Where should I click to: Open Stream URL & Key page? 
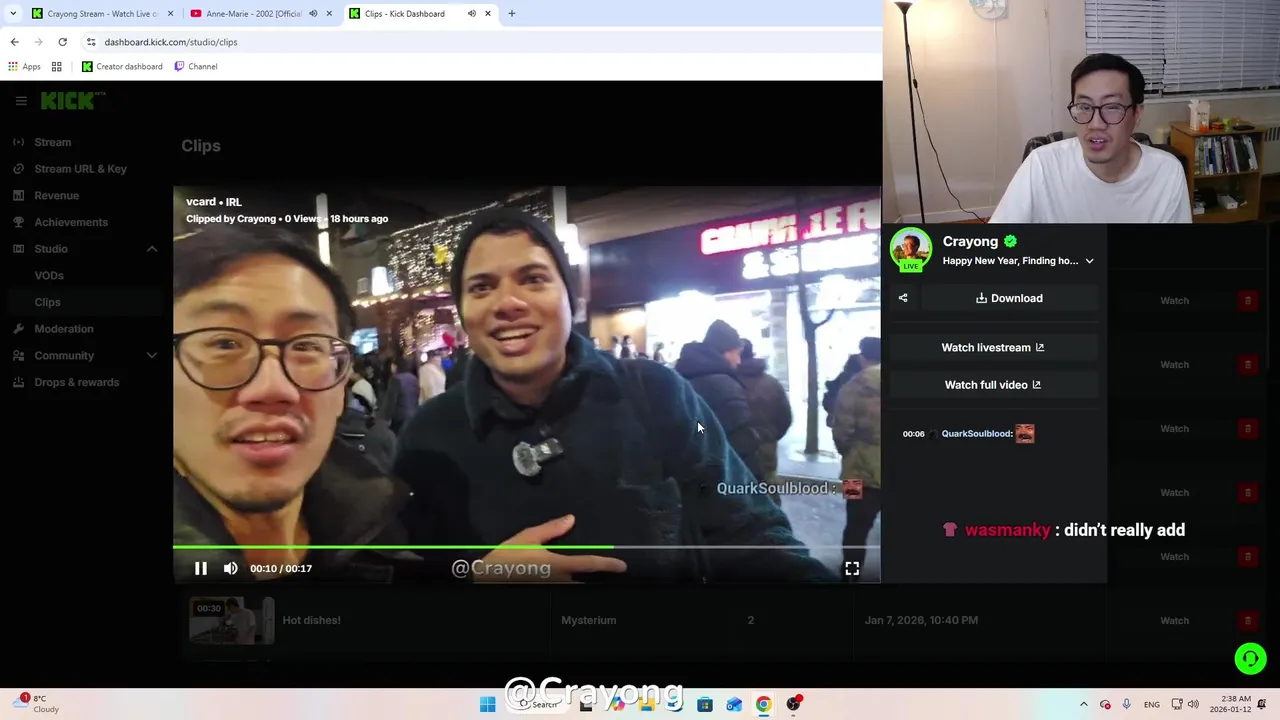click(x=80, y=169)
